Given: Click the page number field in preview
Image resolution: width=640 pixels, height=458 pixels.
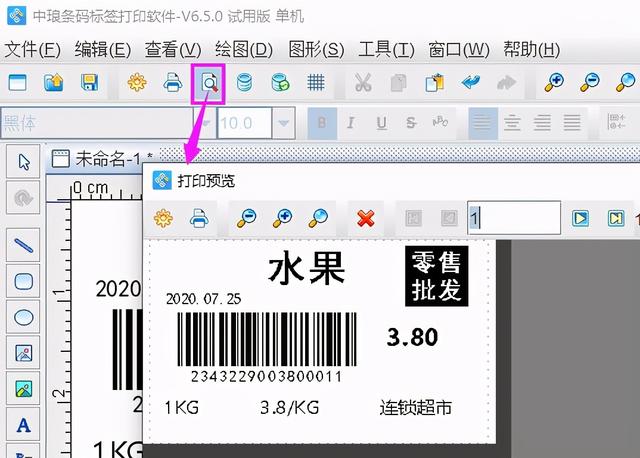Looking at the screenshot, I should 513,217.
